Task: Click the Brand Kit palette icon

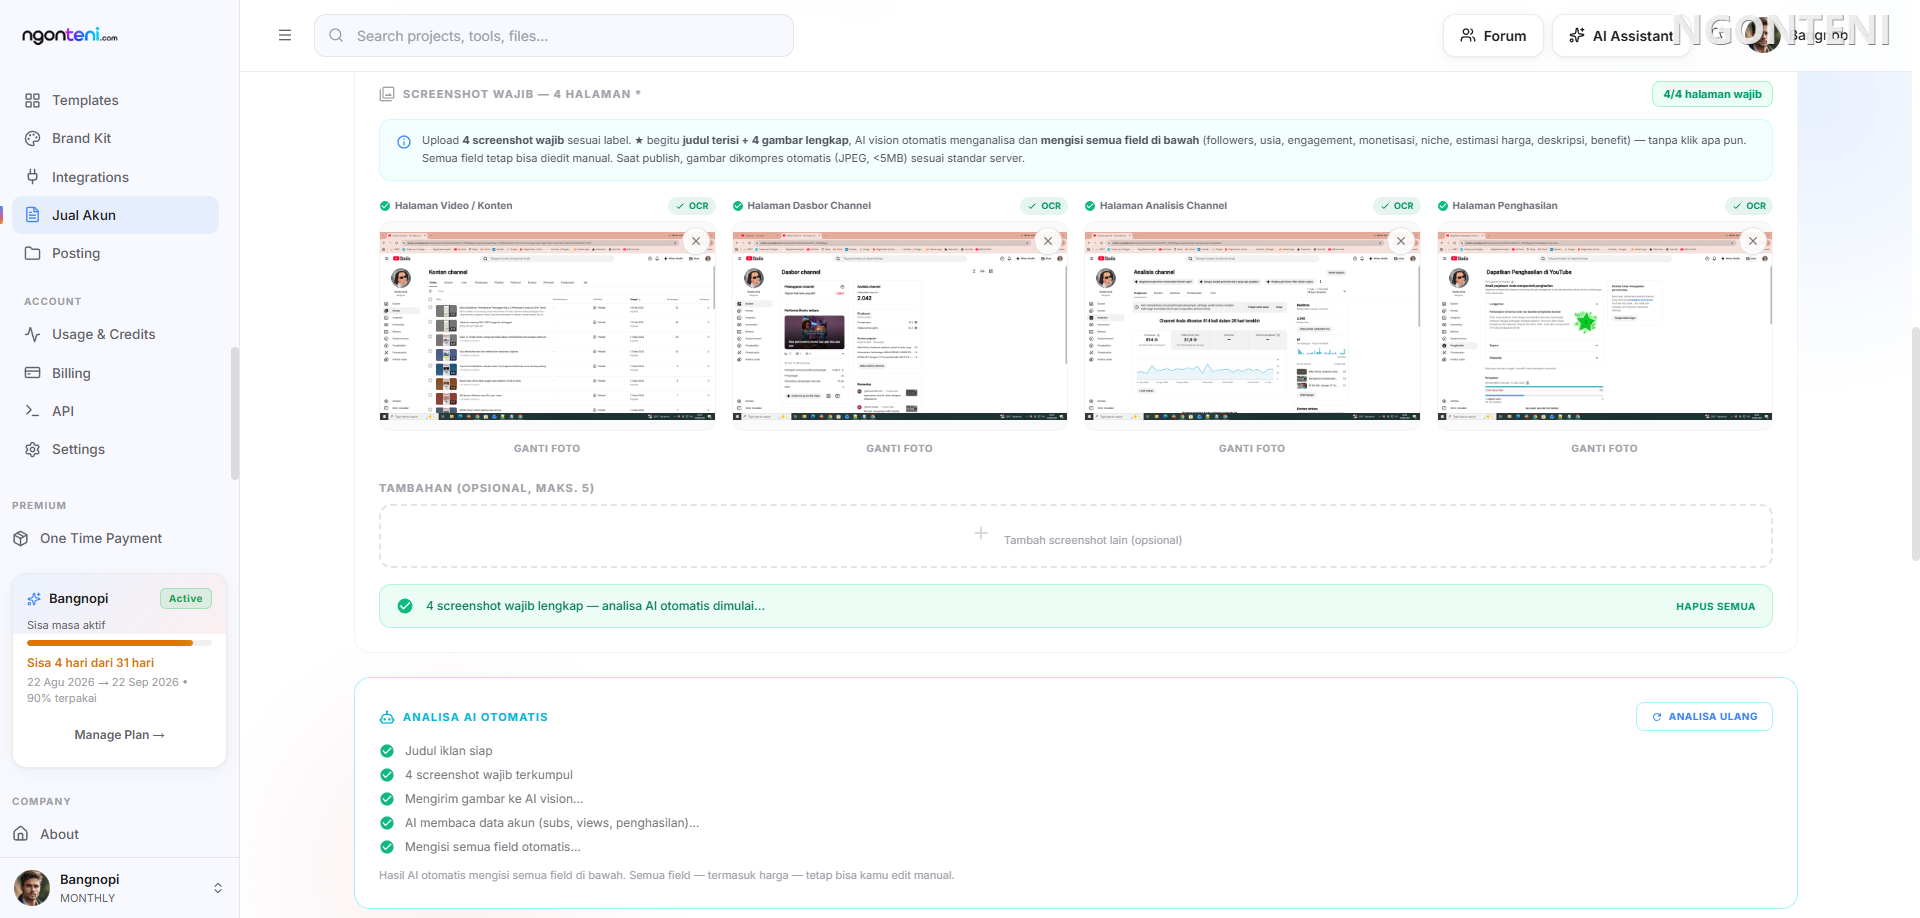Action: [32, 138]
